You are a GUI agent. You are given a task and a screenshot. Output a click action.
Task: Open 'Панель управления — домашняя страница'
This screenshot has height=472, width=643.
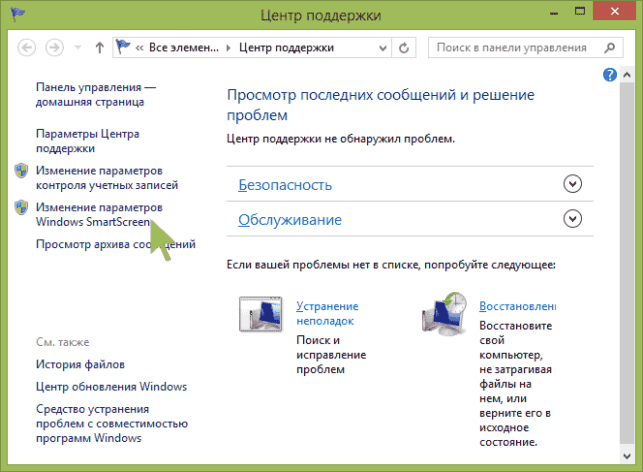point(96,94)
